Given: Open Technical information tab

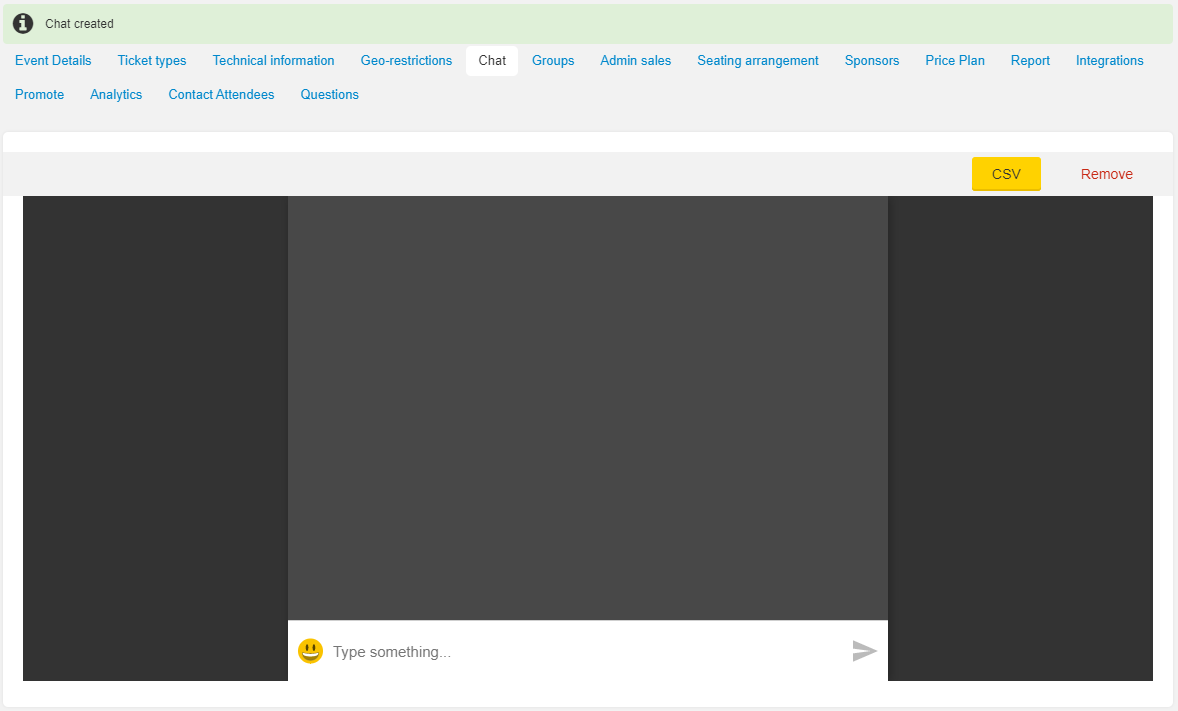Looking at the screenshot, I should 273,61.
